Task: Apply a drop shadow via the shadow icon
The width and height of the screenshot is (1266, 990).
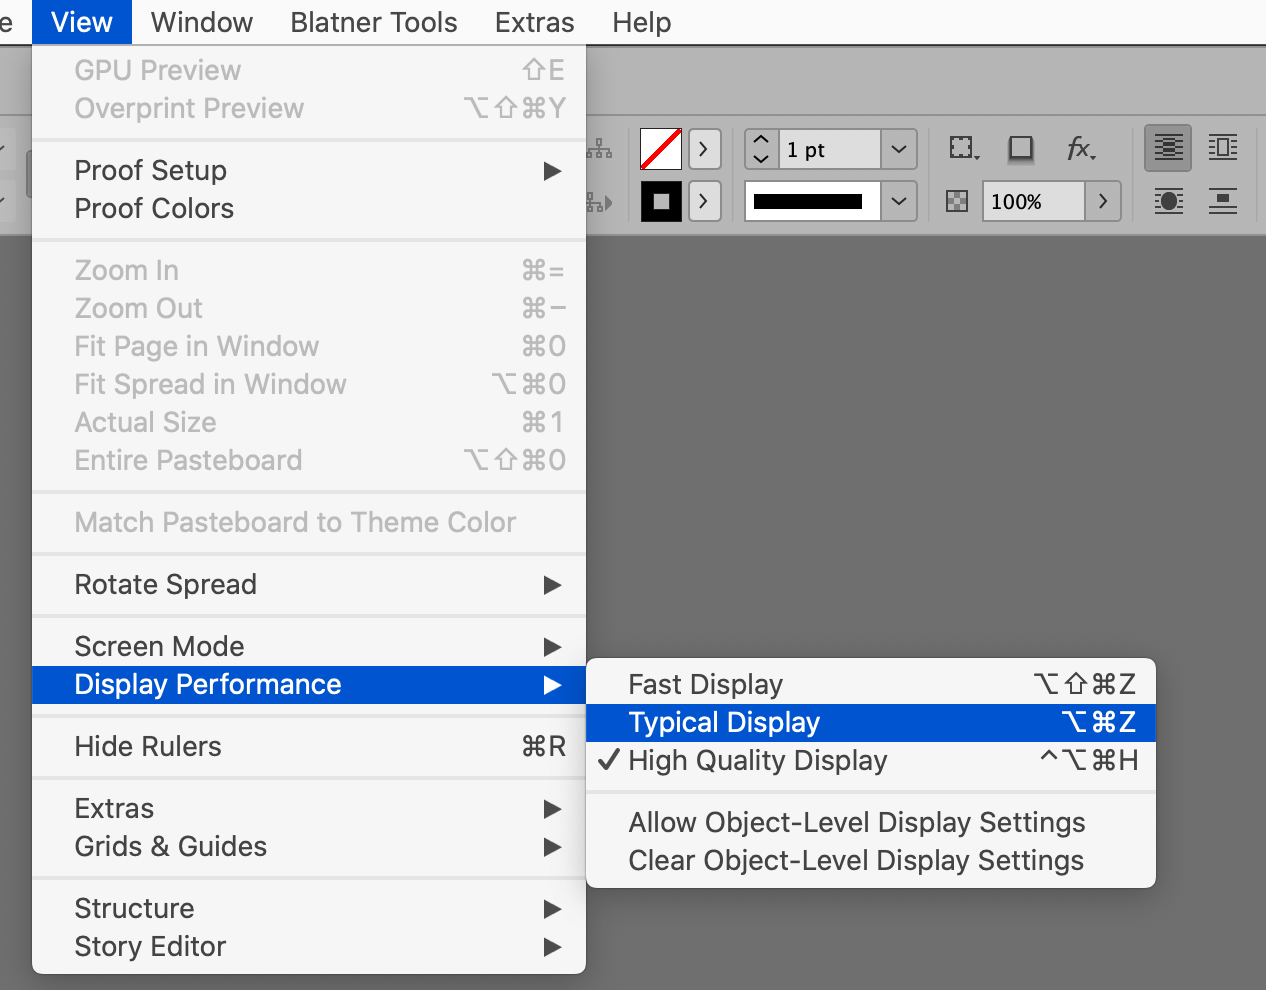Action: [x=1020, y=147]
